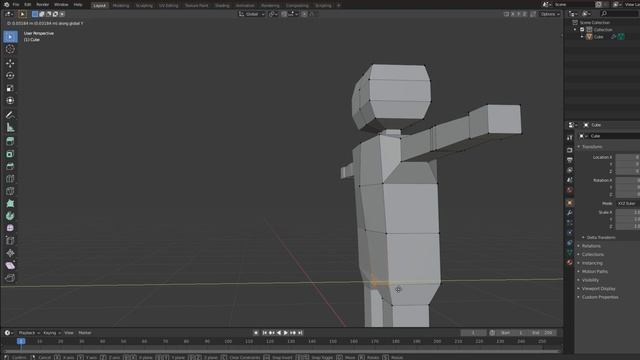Collapse the Transform panel
This screenshot has width=640, height=360.
[591, 147]
